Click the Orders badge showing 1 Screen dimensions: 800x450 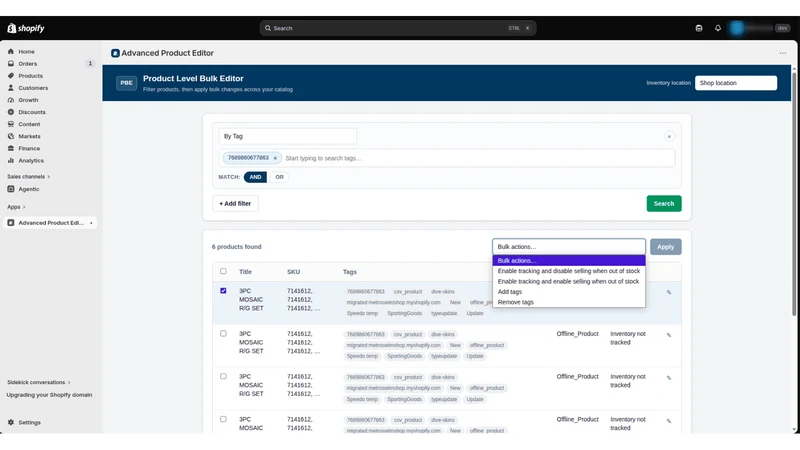(90, 64)
